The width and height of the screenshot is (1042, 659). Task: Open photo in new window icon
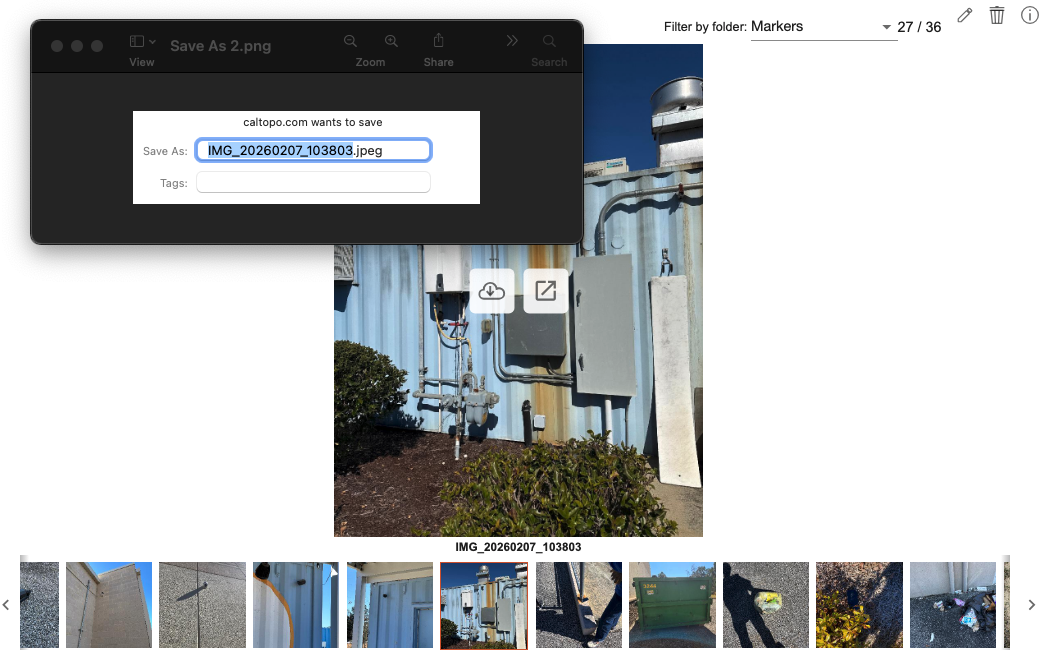(x=546, y=291)
